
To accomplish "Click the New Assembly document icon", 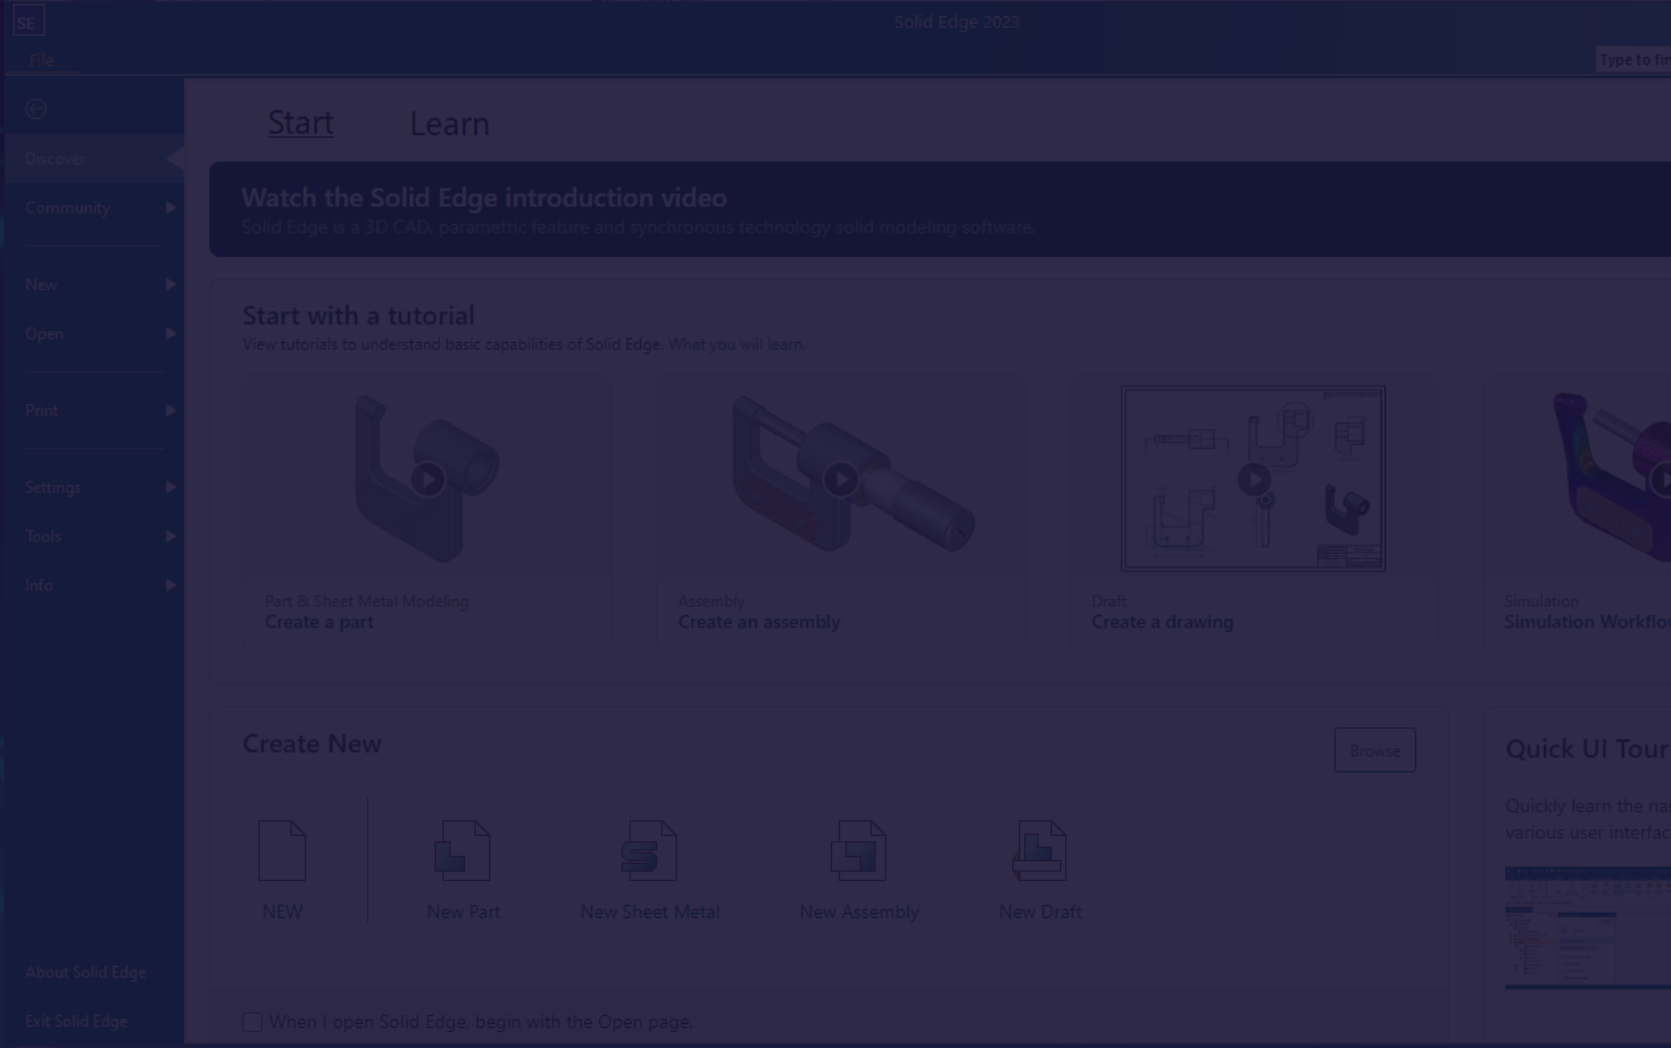I will click(x=858, y=850).
